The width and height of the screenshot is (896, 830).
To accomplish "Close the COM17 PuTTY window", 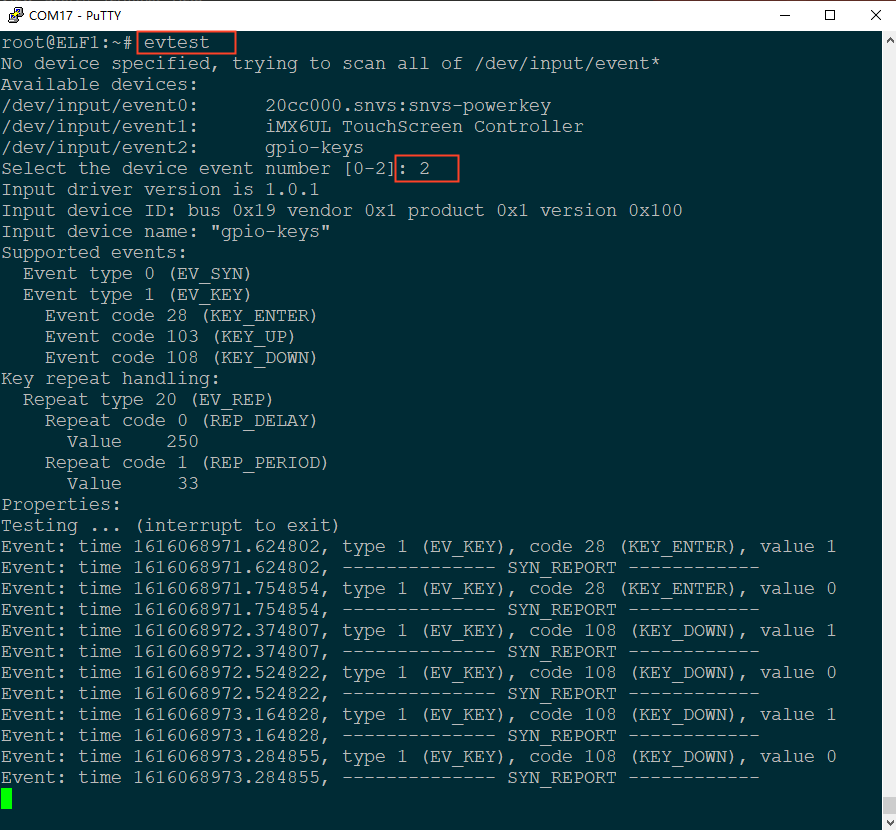I will pyautogui.click(x=875, y=15).
